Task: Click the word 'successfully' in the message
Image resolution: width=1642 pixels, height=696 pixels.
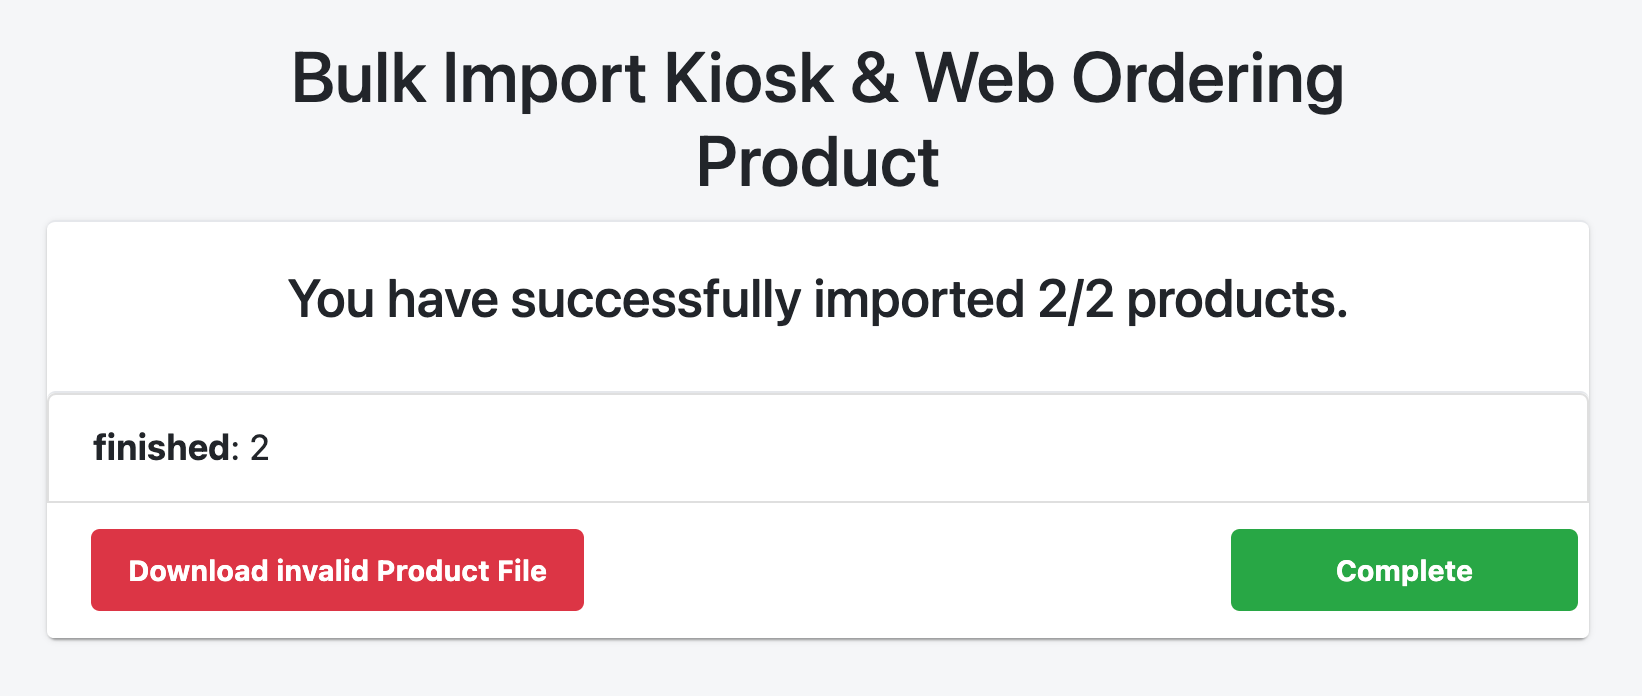Action: point(655,299)
